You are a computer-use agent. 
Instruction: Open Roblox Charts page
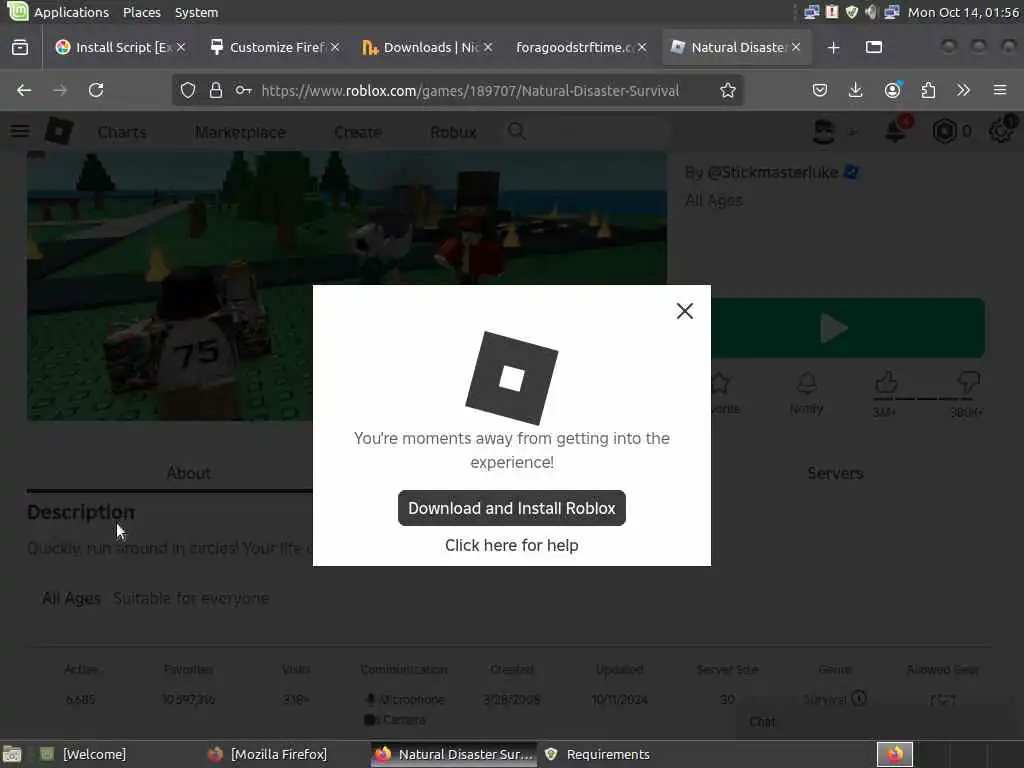pos(122,133)
